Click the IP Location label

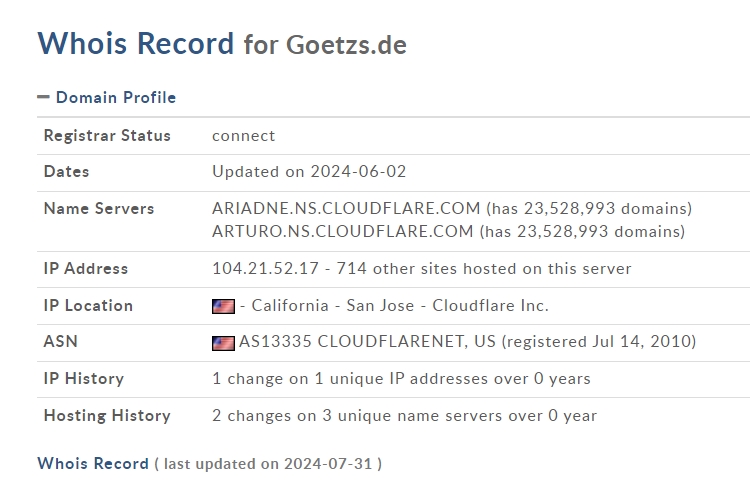click(88, 306)
